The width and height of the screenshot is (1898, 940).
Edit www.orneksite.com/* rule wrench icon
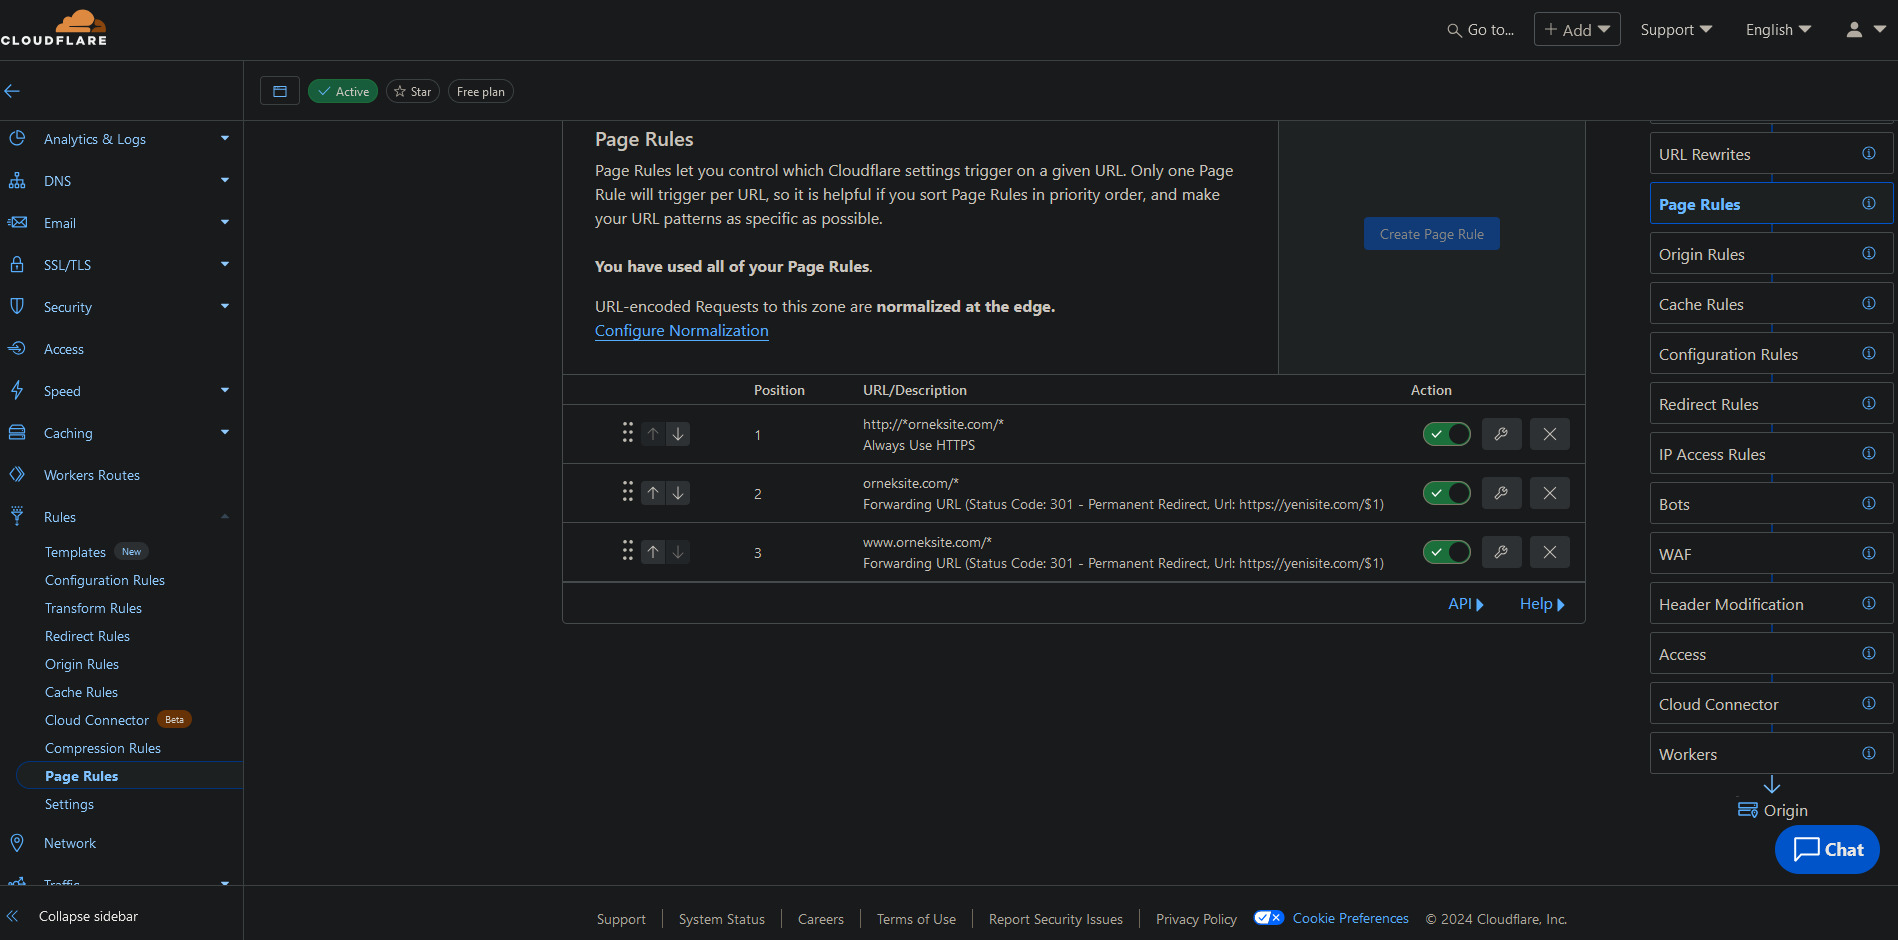click(1501, 552)
